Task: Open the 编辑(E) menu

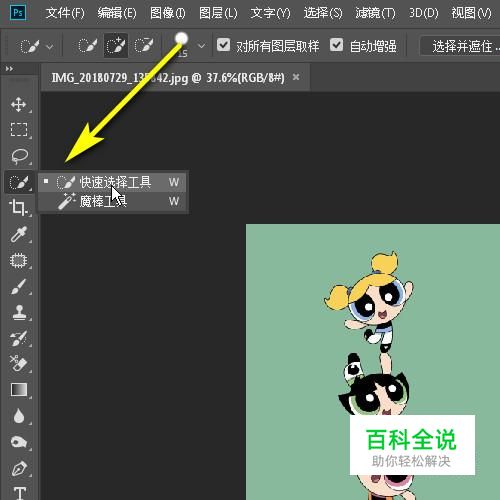Action: click(x=117, y=13)
